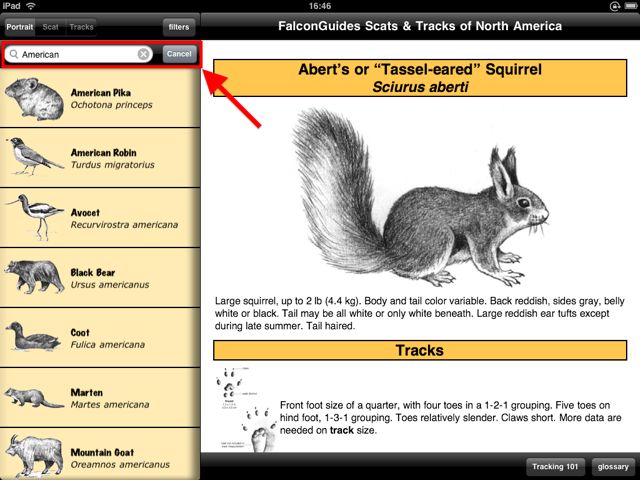Switch to the Scat view tab
The image size is (640, 480).
51,27
